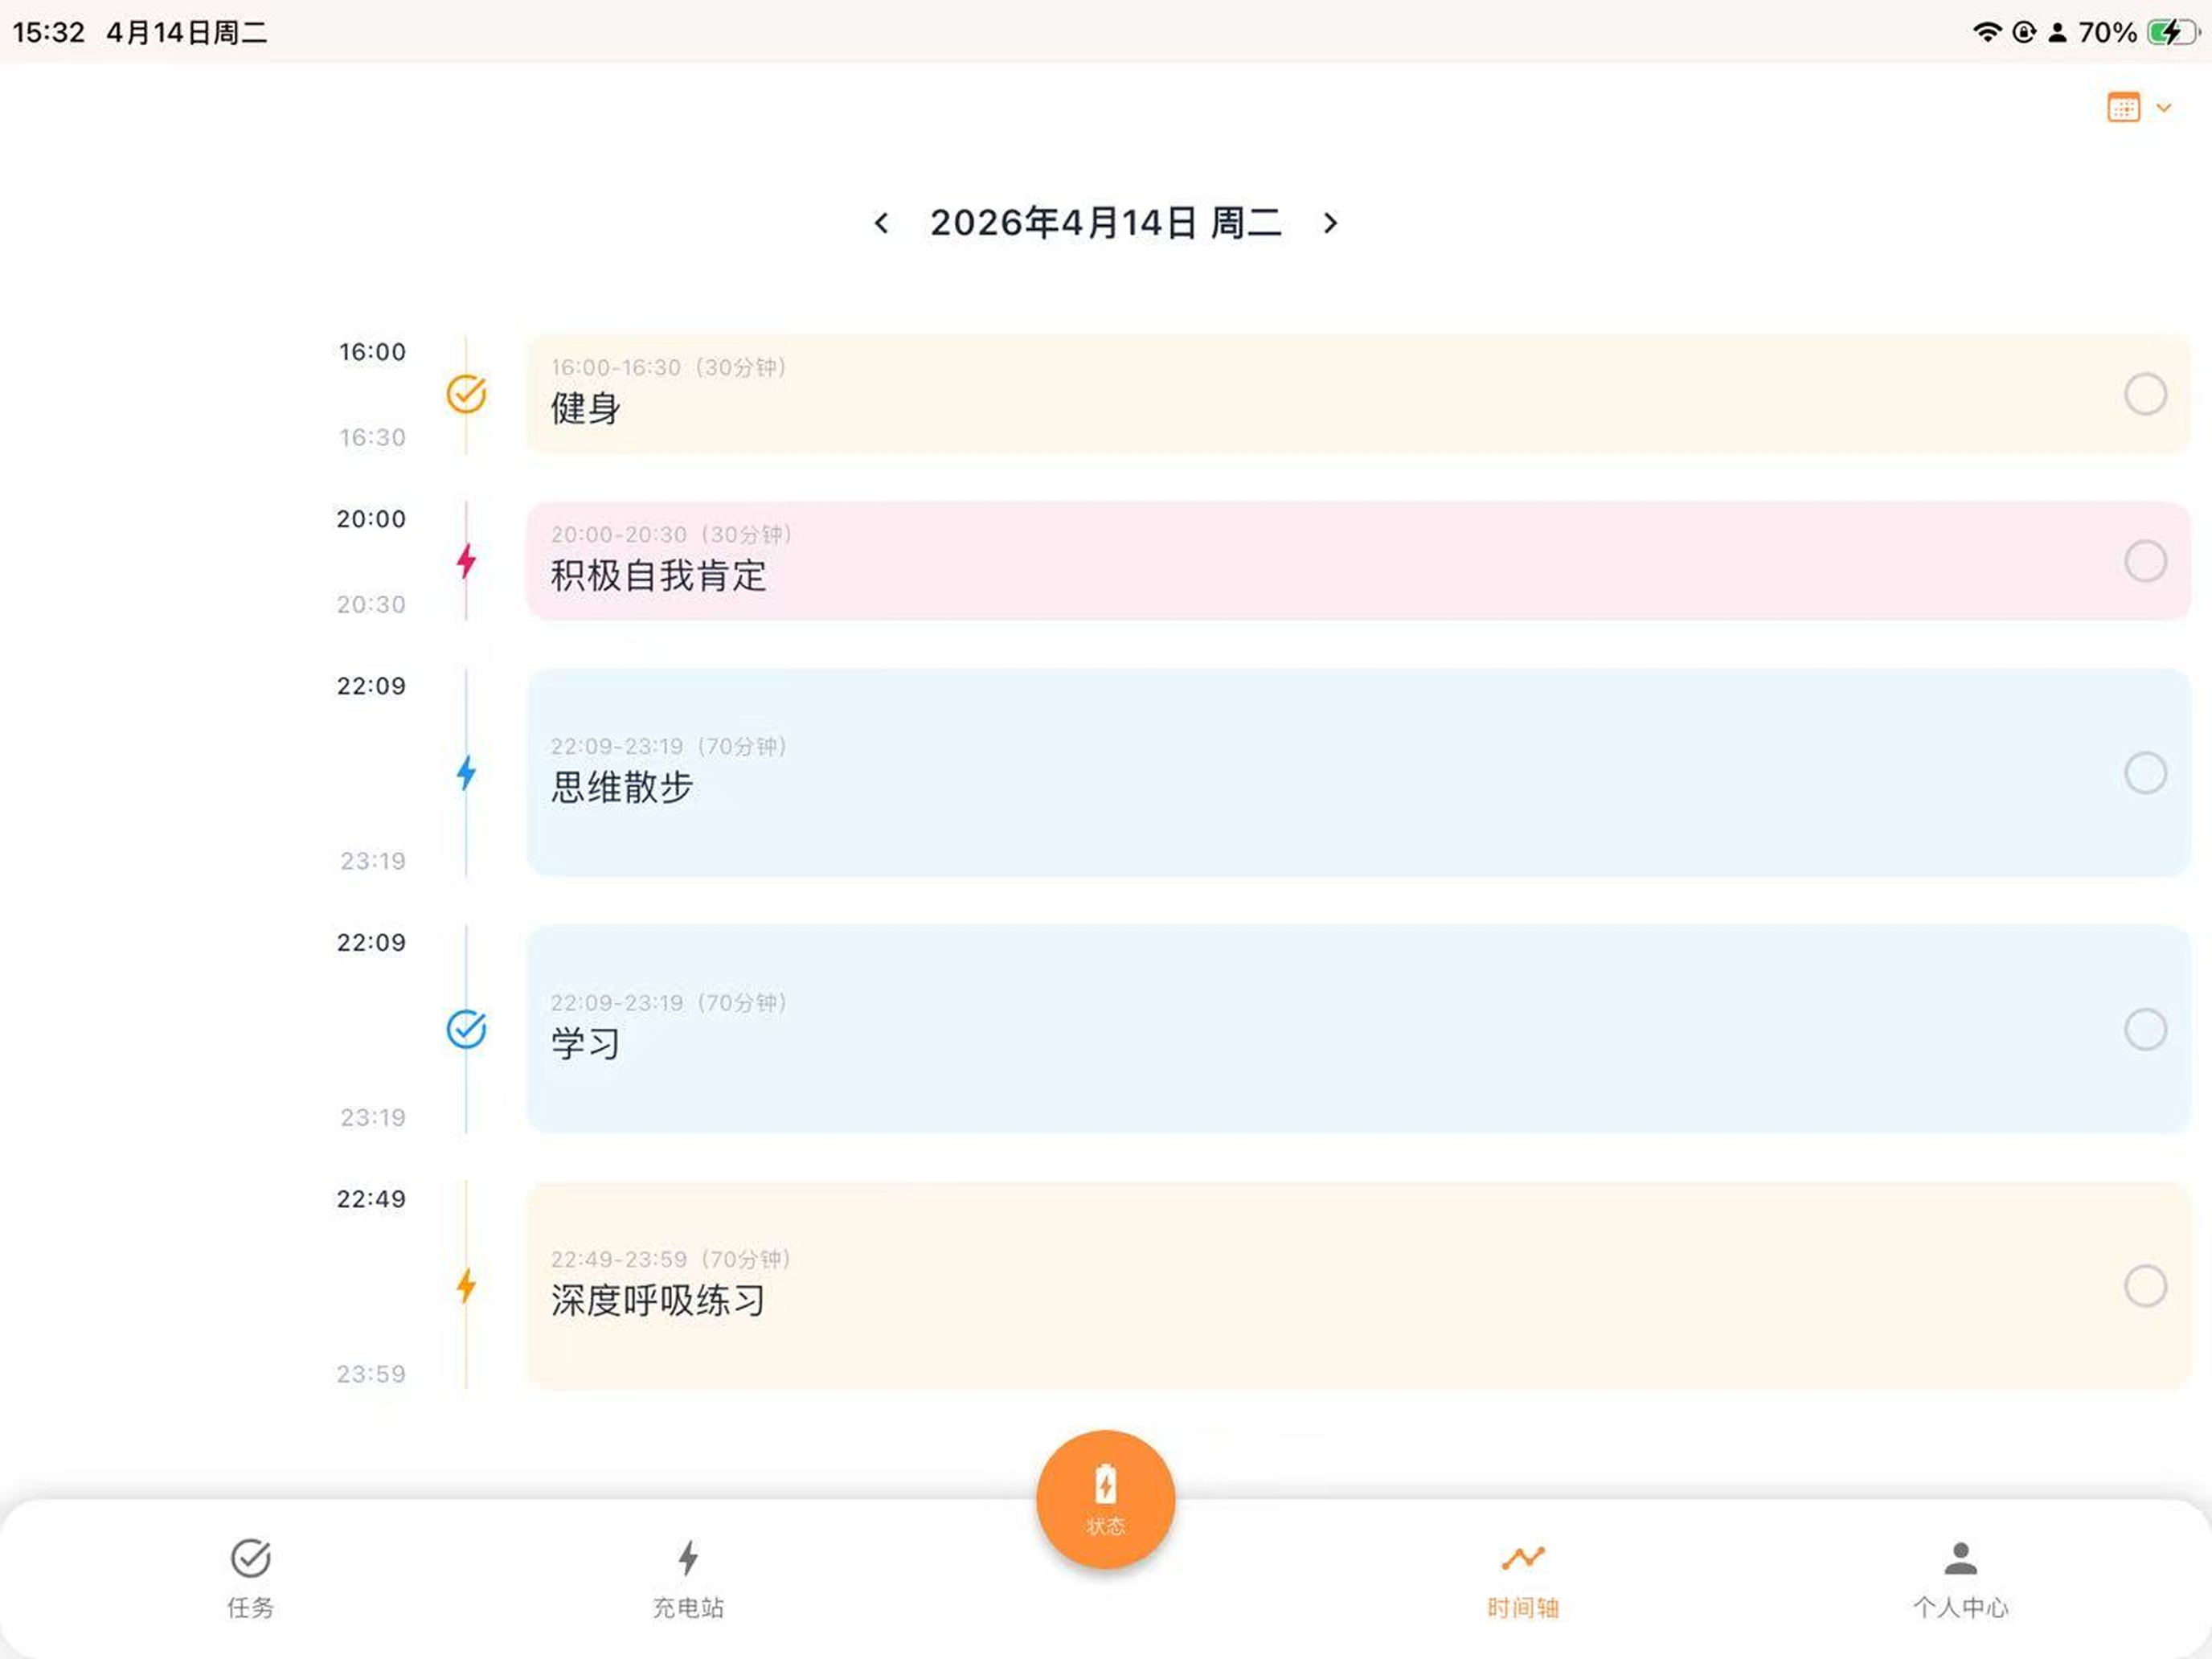Tap the orientation lock status icon
The image size is (2212, 1659).
2024,32
